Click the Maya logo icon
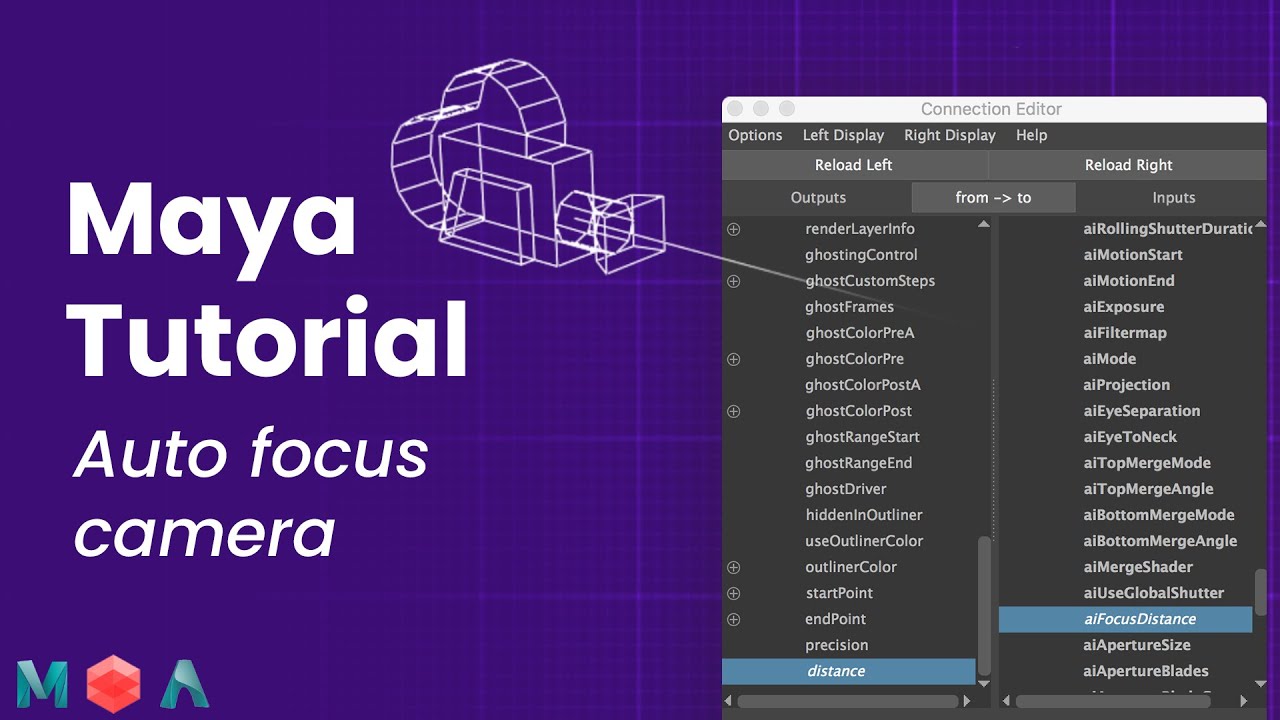Image resolution: width=1280 pixels, height=720 pixels. click(x=42, y=685)
